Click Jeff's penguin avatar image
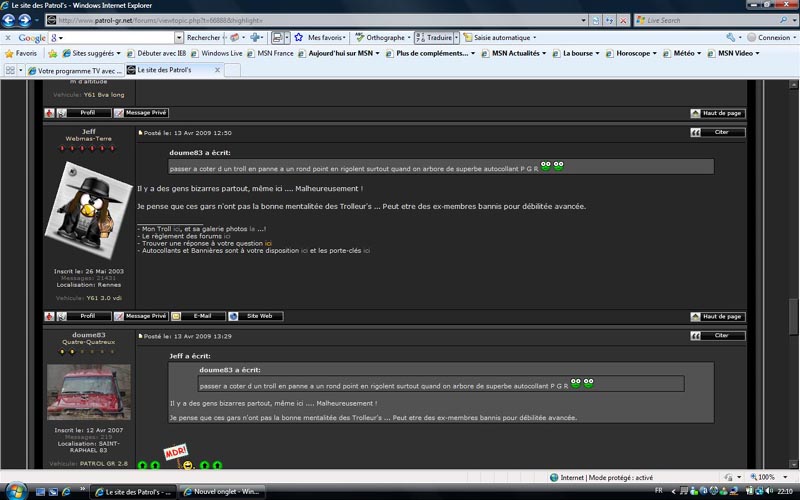The image size is (800, 500). click(89, 210)
